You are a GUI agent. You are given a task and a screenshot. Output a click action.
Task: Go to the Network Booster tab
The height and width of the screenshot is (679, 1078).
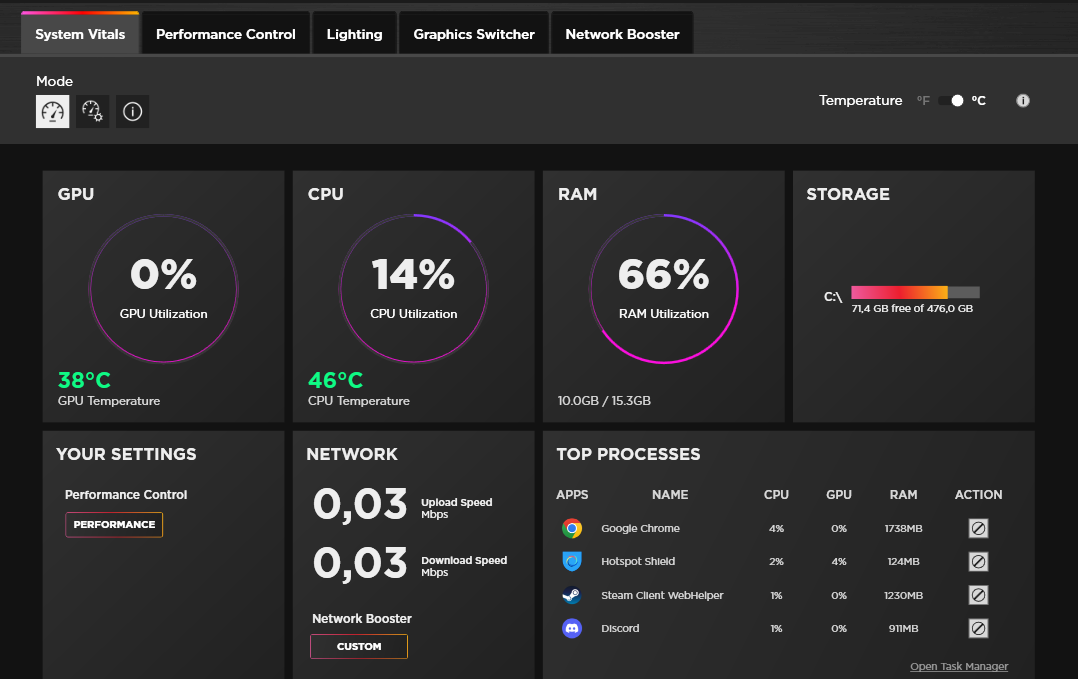pyautogui.click(x=622, y=34)
